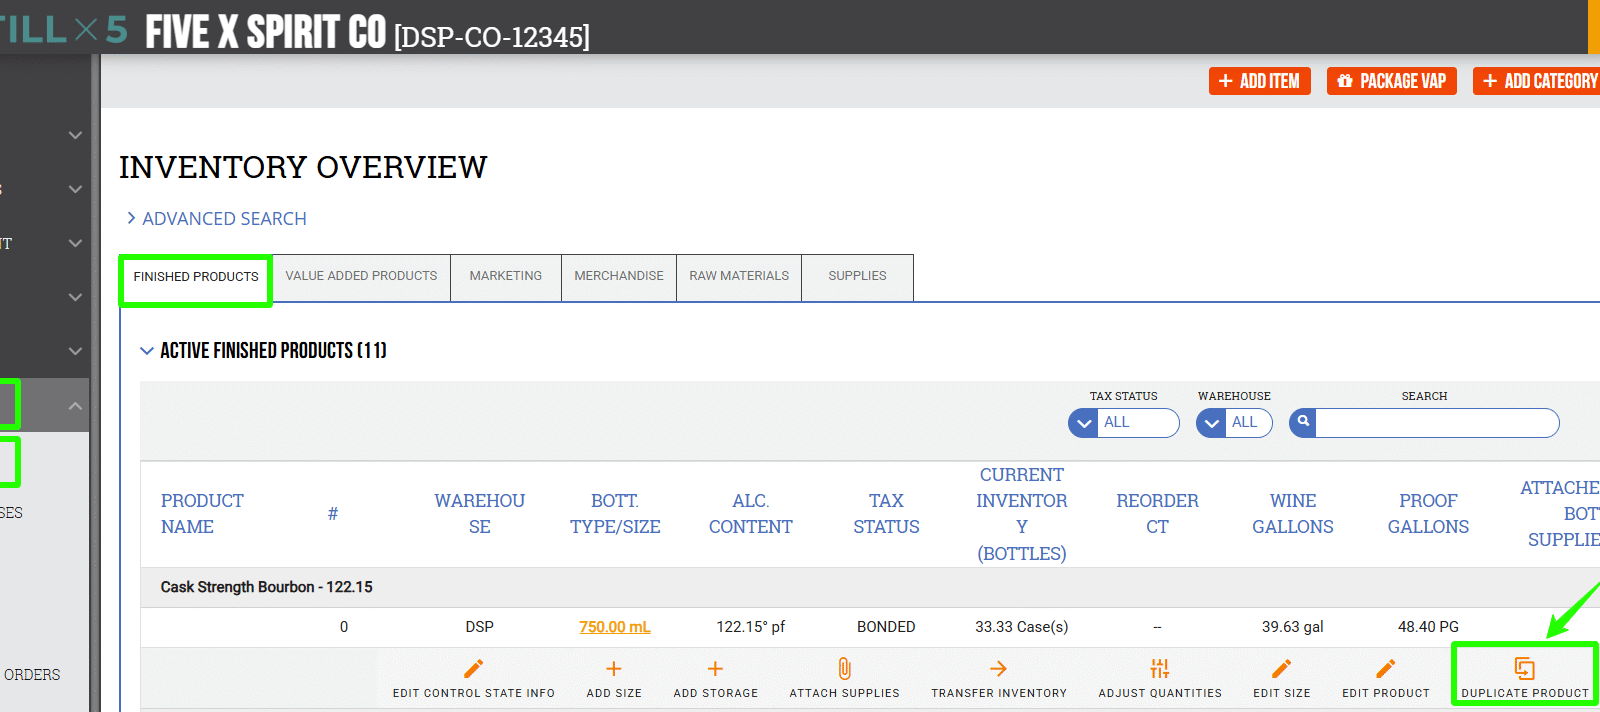This screenshot has height=712, width=1600.
Task: Open the Merchandise tab
Action: [619, 276]
